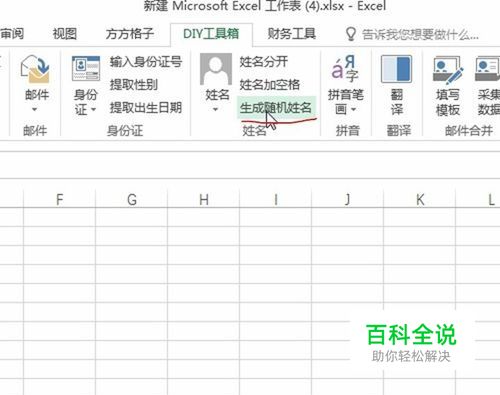
Task: Click the 填写模板 template icon
Action: tap(448, 69)
